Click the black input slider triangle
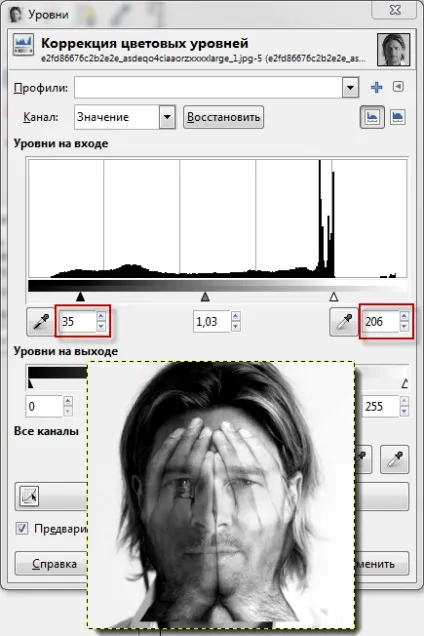The height and width of the screenshot is (636, 424). (80, 297)
